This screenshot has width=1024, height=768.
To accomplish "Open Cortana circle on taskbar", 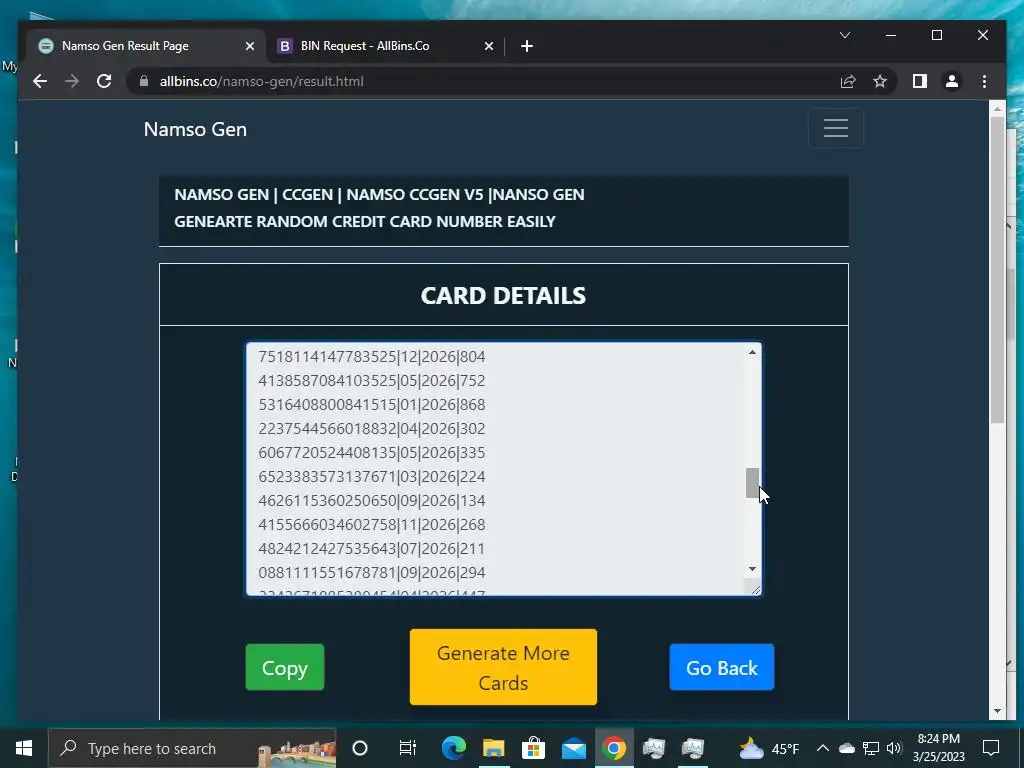I will pos(360,748).
